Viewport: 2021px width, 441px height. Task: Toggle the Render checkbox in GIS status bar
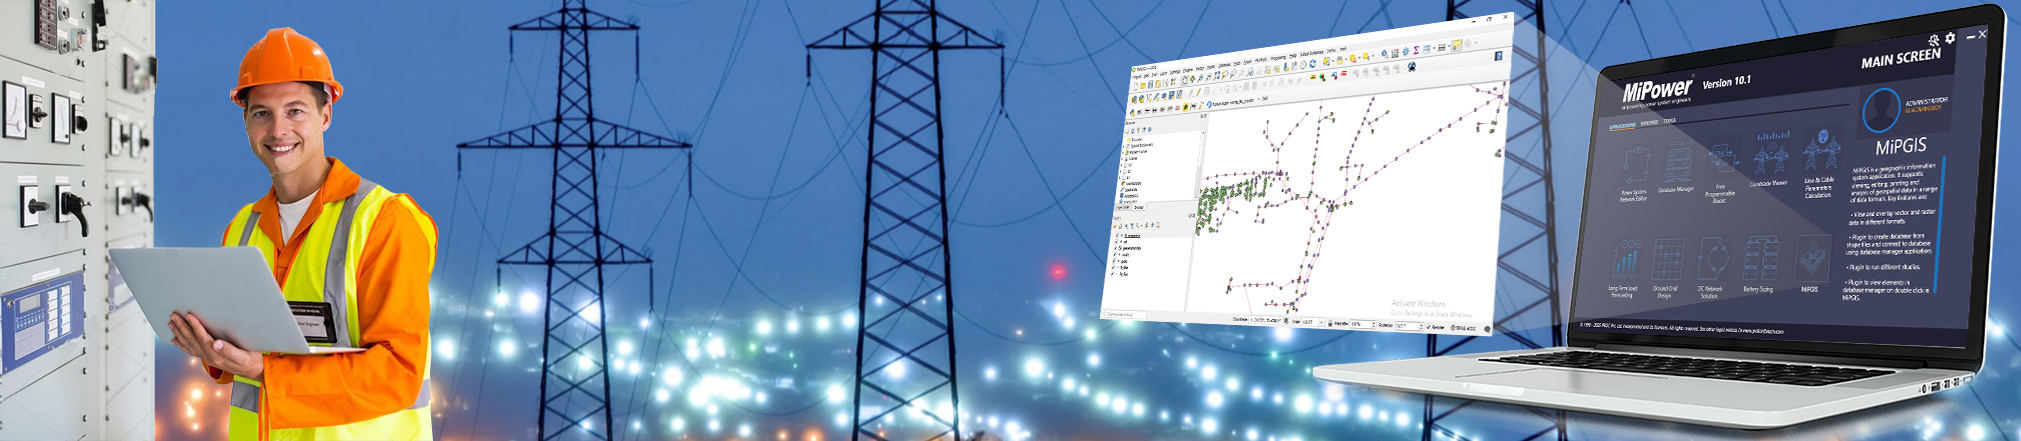point(1428,327)
